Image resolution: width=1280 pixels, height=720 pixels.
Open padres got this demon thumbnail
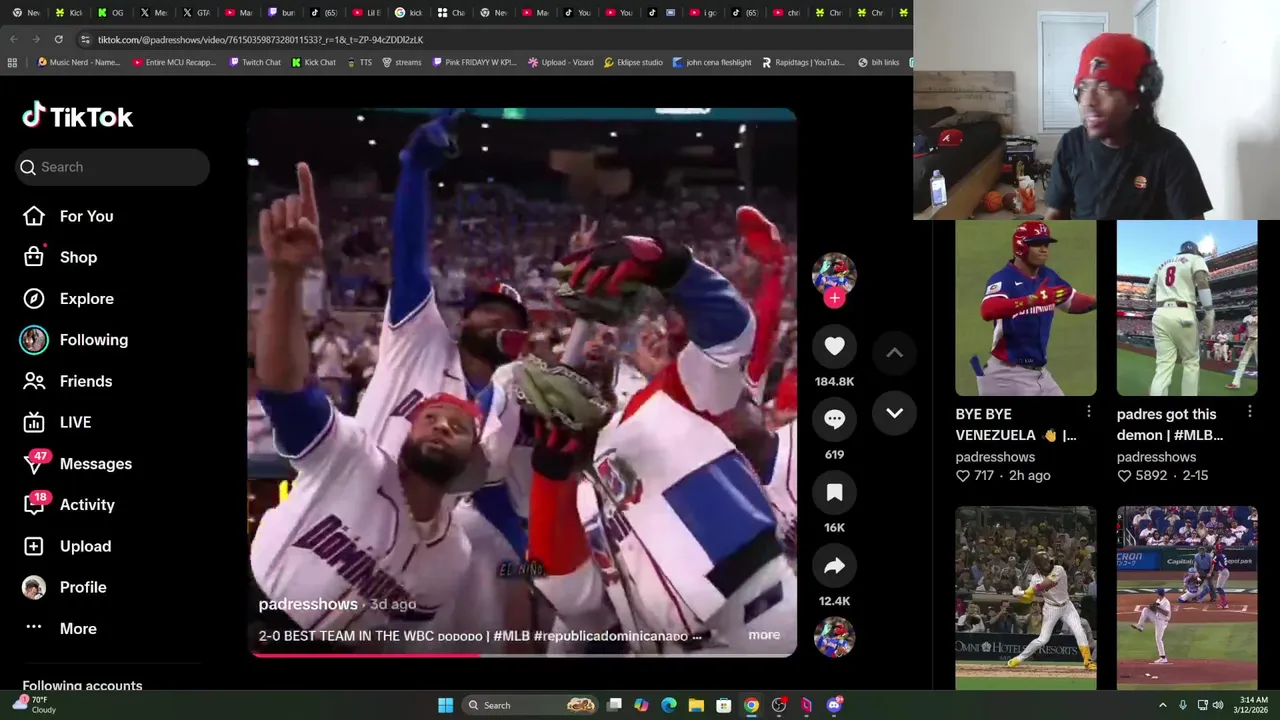1186,308
